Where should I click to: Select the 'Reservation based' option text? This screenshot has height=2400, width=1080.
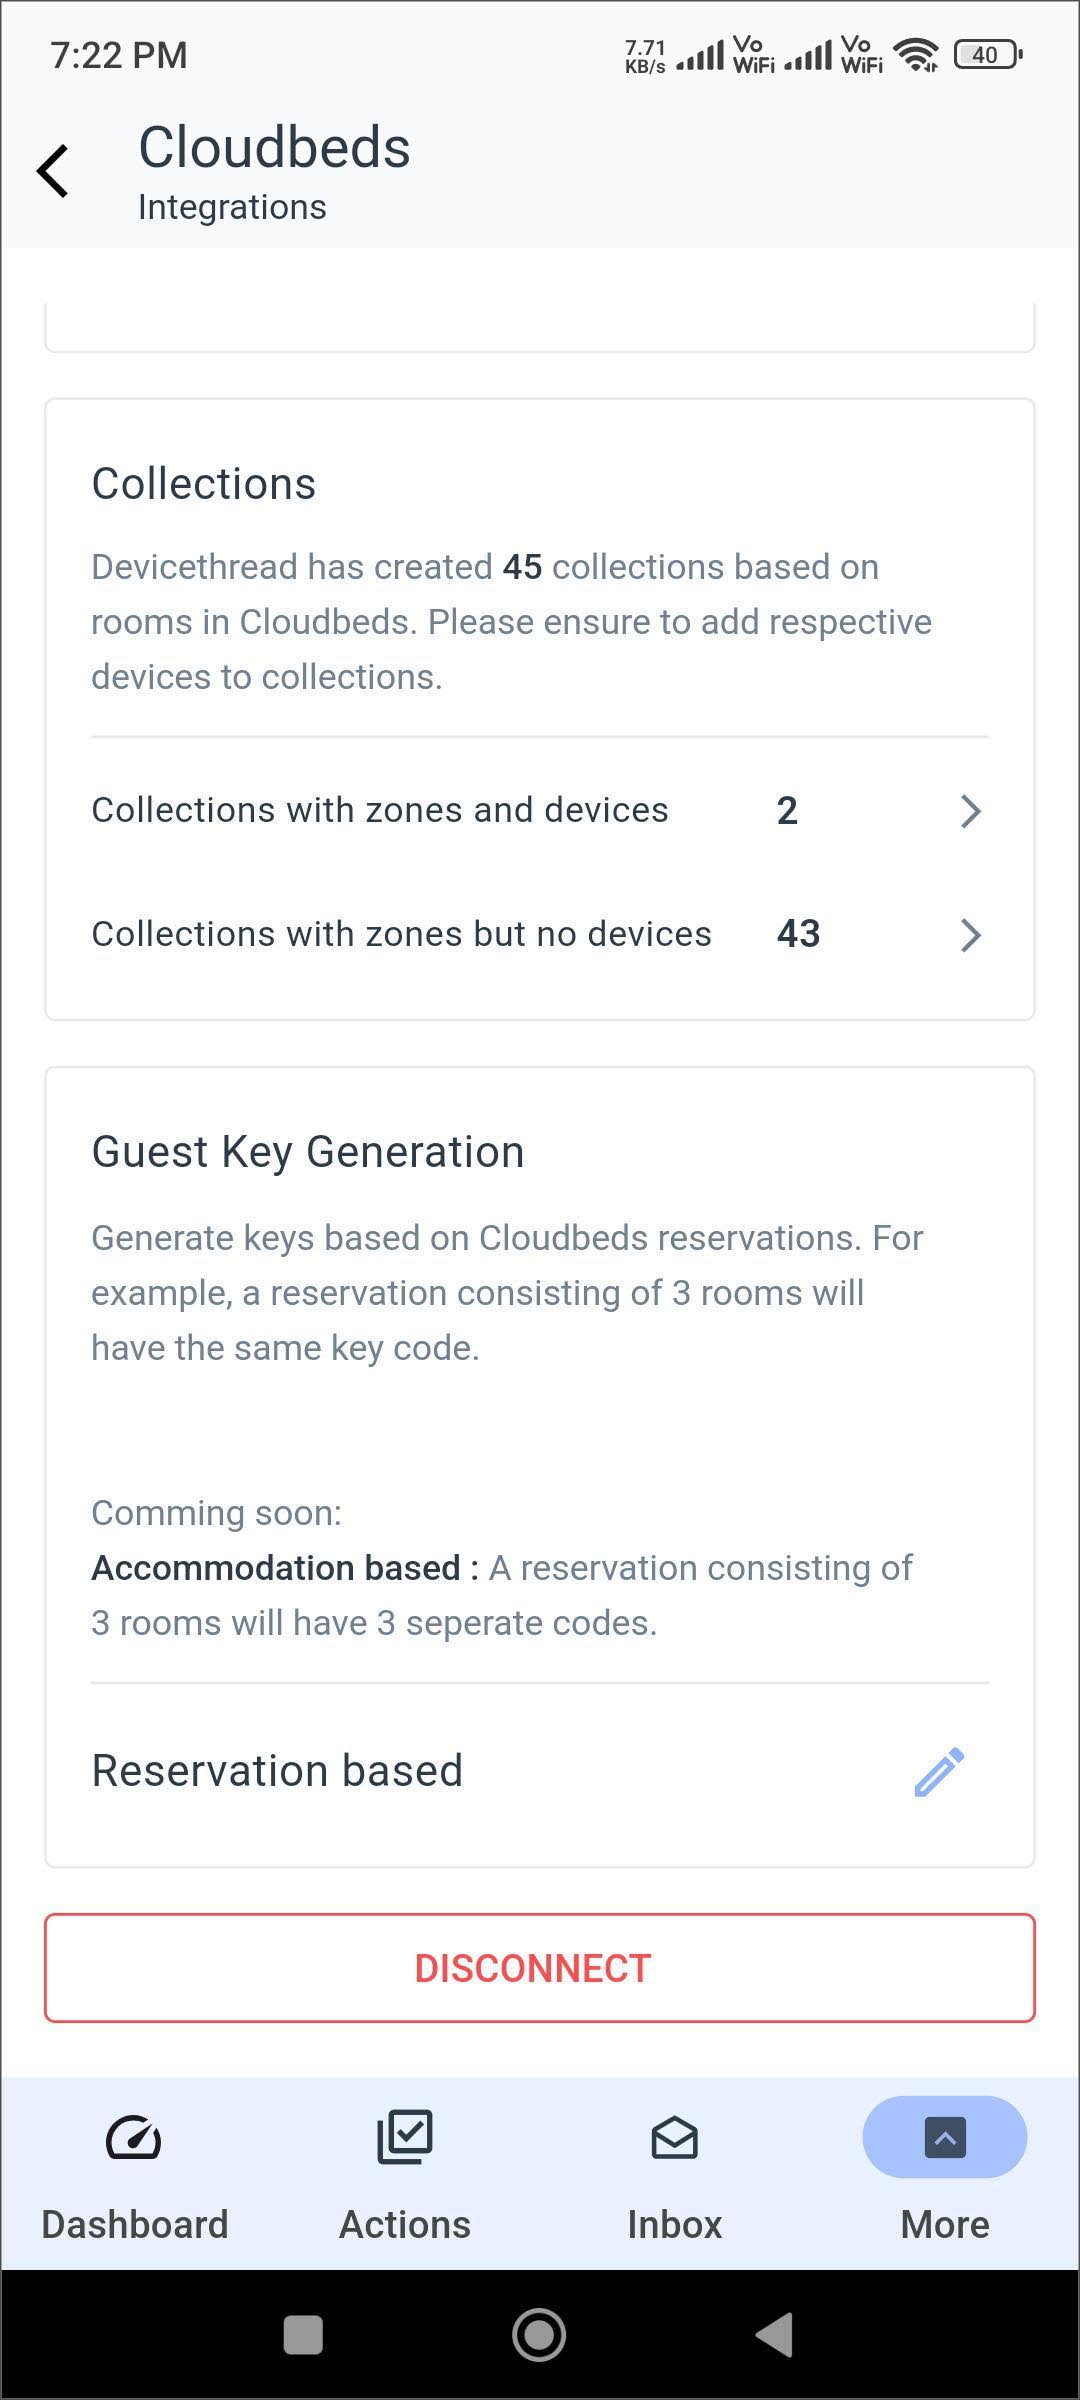(277, 1771)
